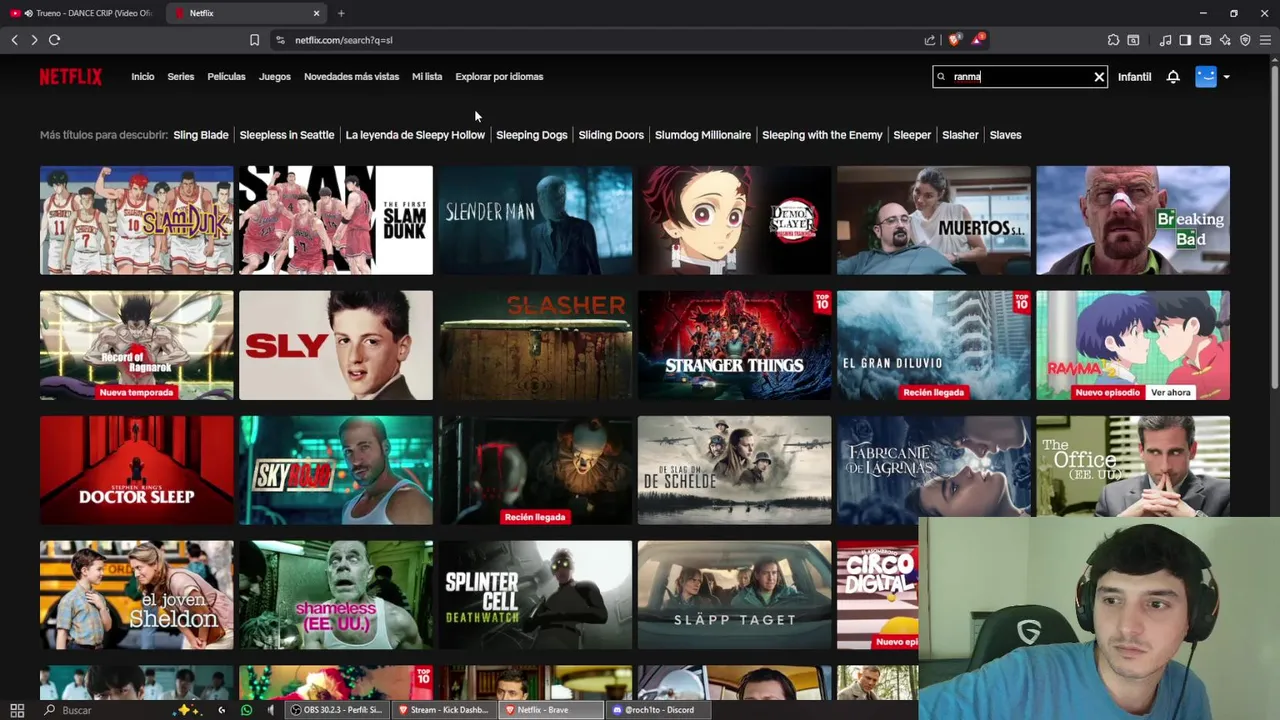Open the Demon Slayer thumbnail
Screen dimensions: 1280x720
click(734, 220)
